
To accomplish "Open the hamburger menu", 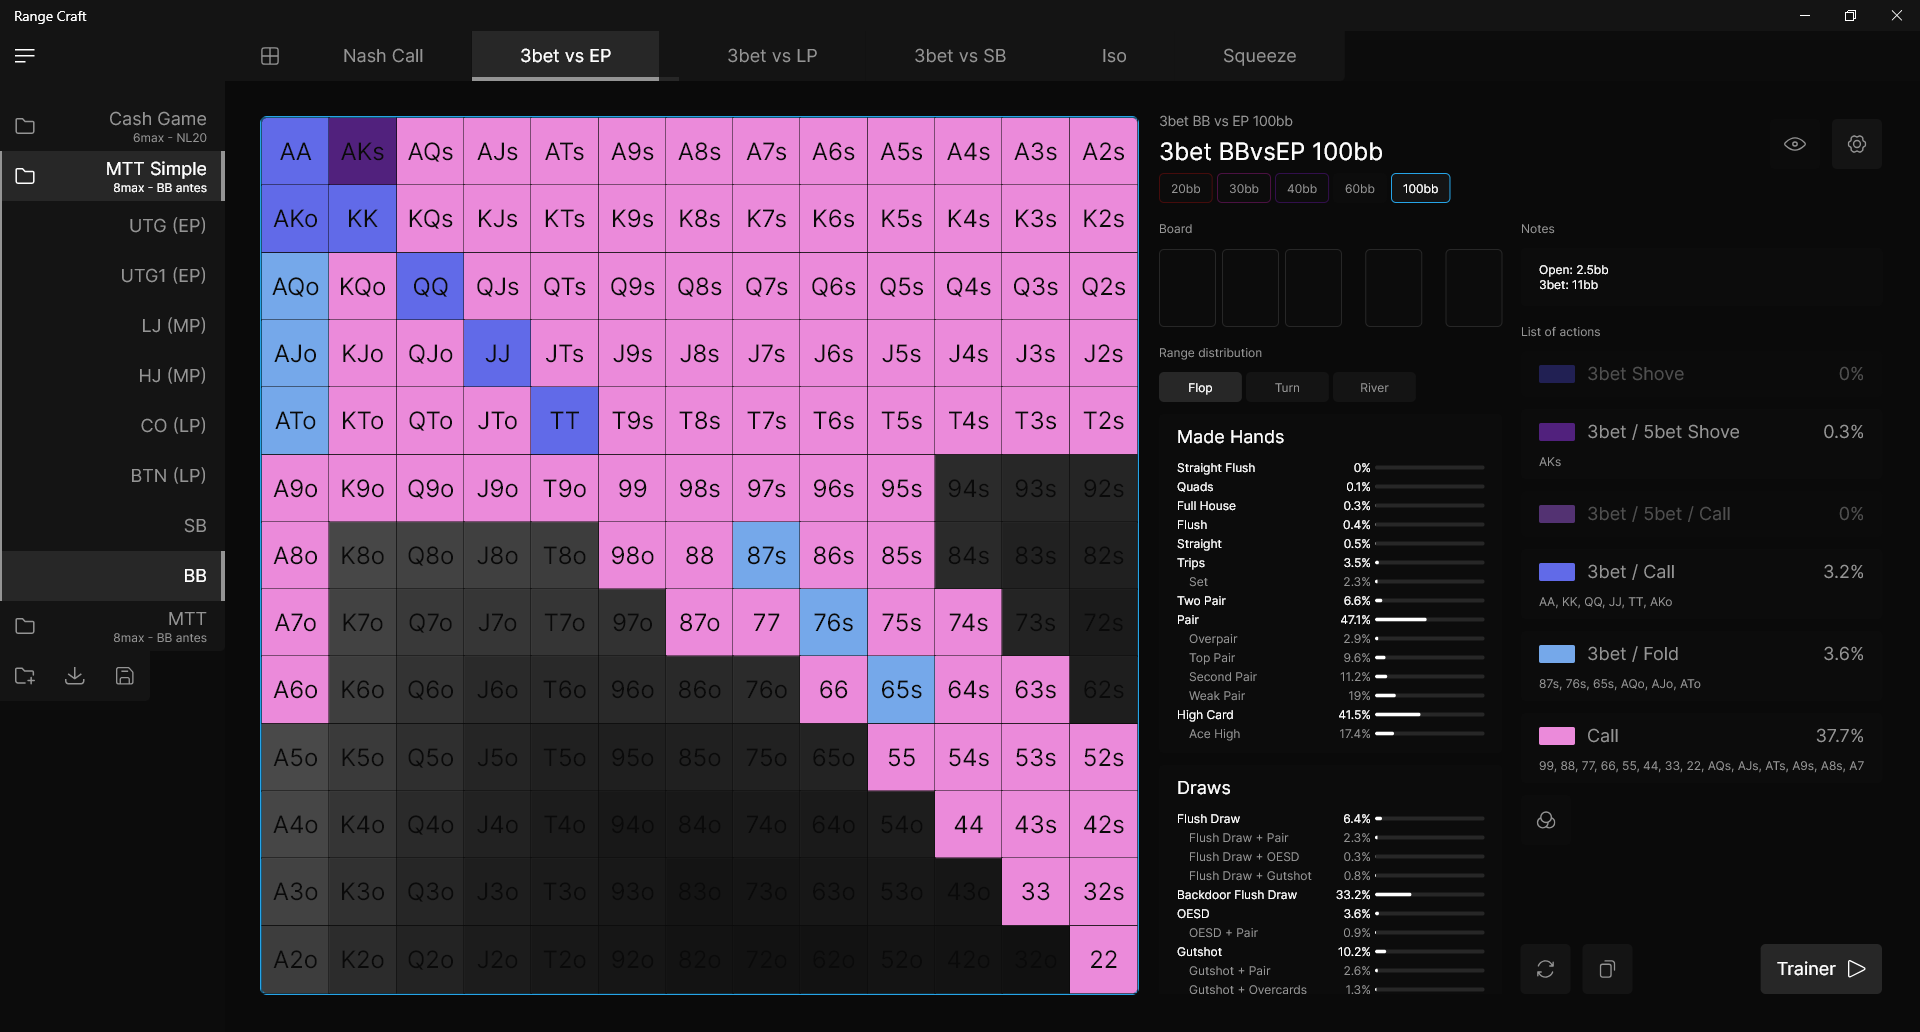I will click(25, 56).
